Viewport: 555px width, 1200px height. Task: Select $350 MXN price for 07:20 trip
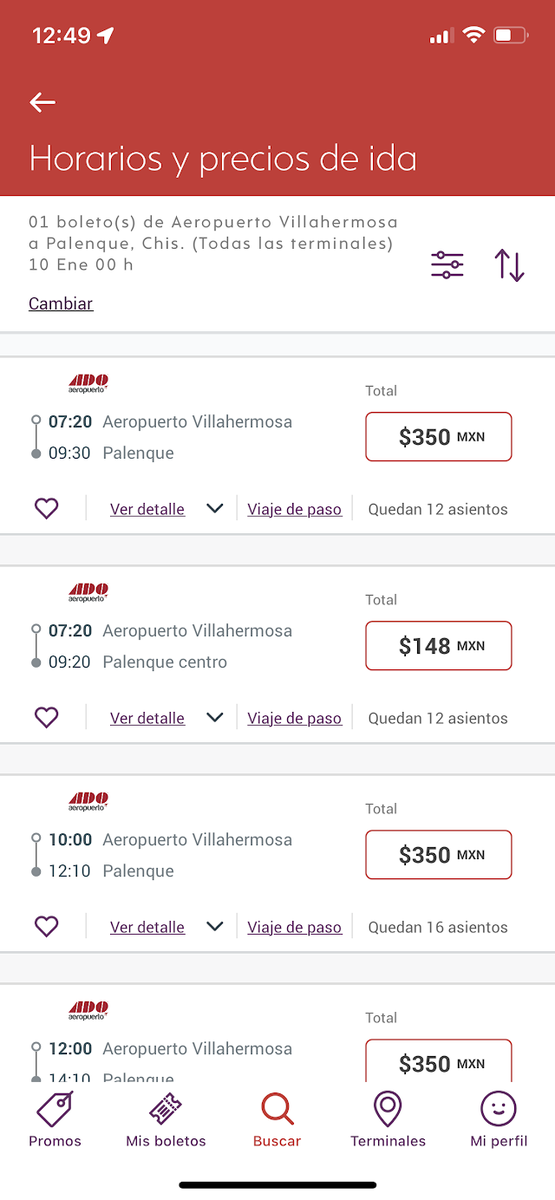pyautogui.click(x=439, y=437)
